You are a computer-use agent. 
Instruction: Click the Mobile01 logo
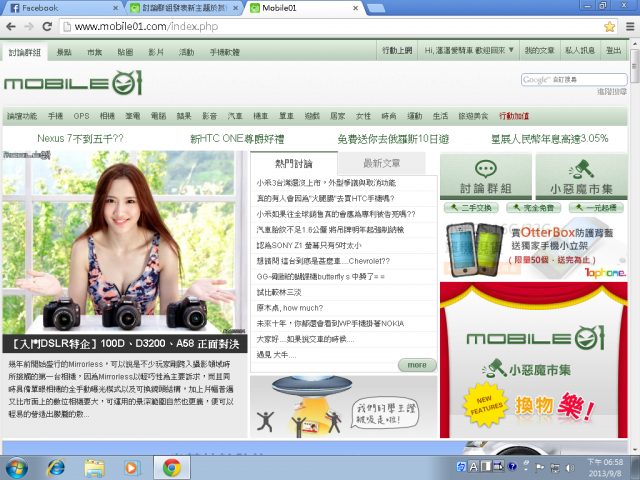coord(73,83)
